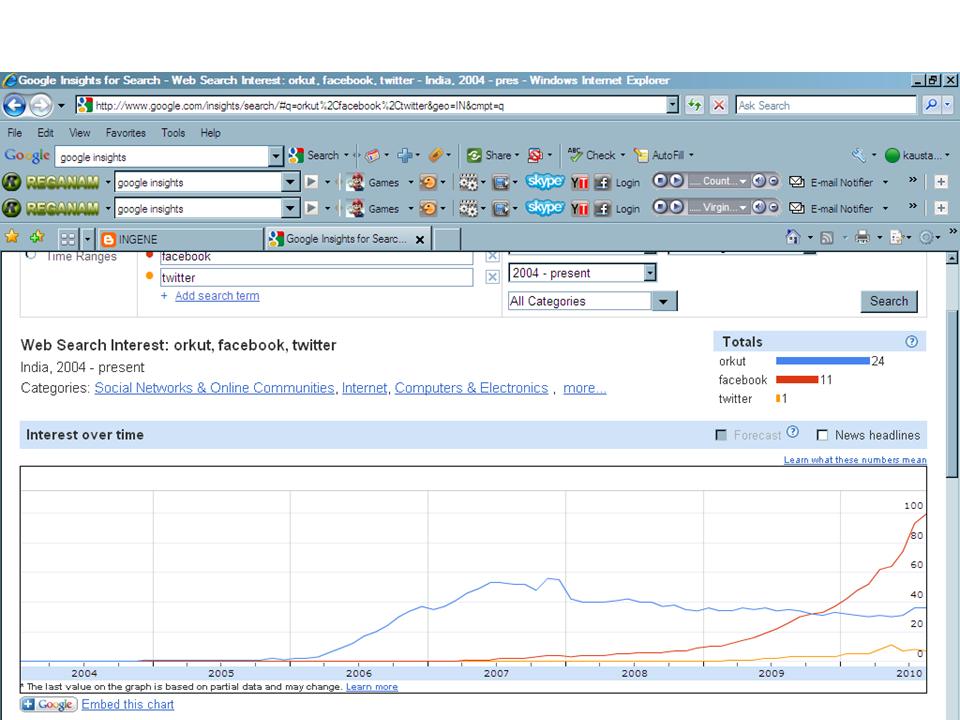Viewport: 960px width, 720px height.
Task: Click the more... categories link
Action: pyautogui.click(x=585, y=388)
